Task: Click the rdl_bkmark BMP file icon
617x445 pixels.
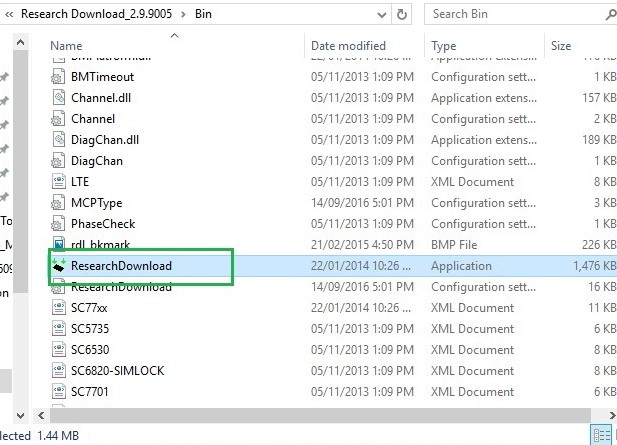Action: pyautogui.click(x=59, y=244)
